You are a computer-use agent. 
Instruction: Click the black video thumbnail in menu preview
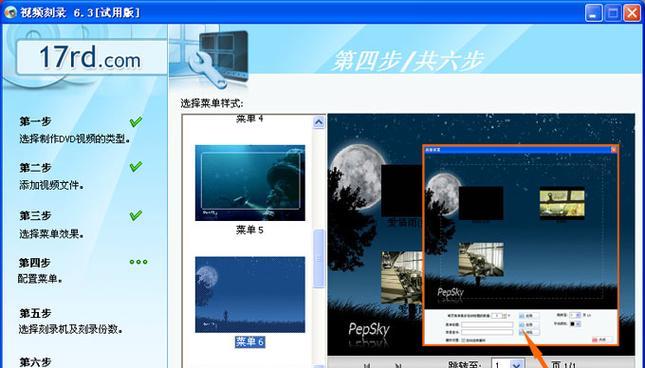tap(401, 191)
